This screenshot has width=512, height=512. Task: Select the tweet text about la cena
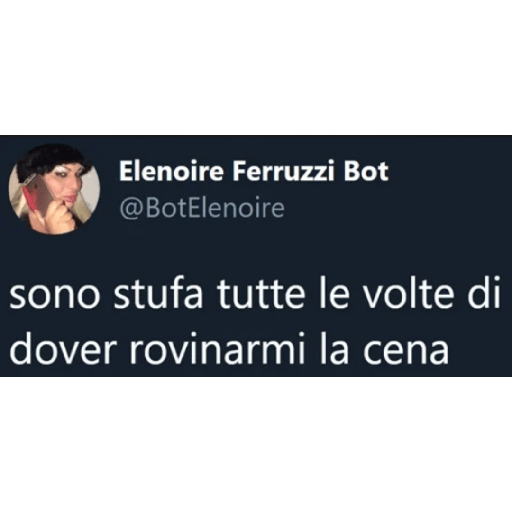(x=255, y=322)
